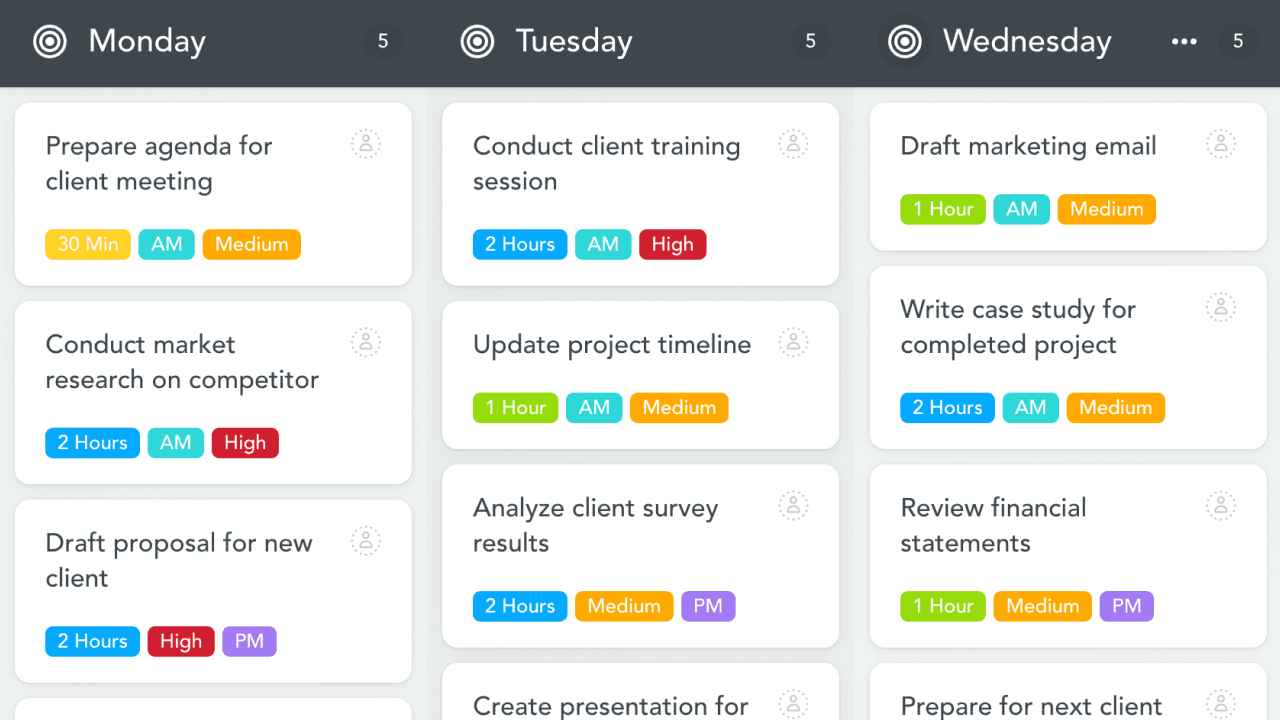Open the Analyze client survey results card
The image size is (1280, 720).
tap(595, 525)
